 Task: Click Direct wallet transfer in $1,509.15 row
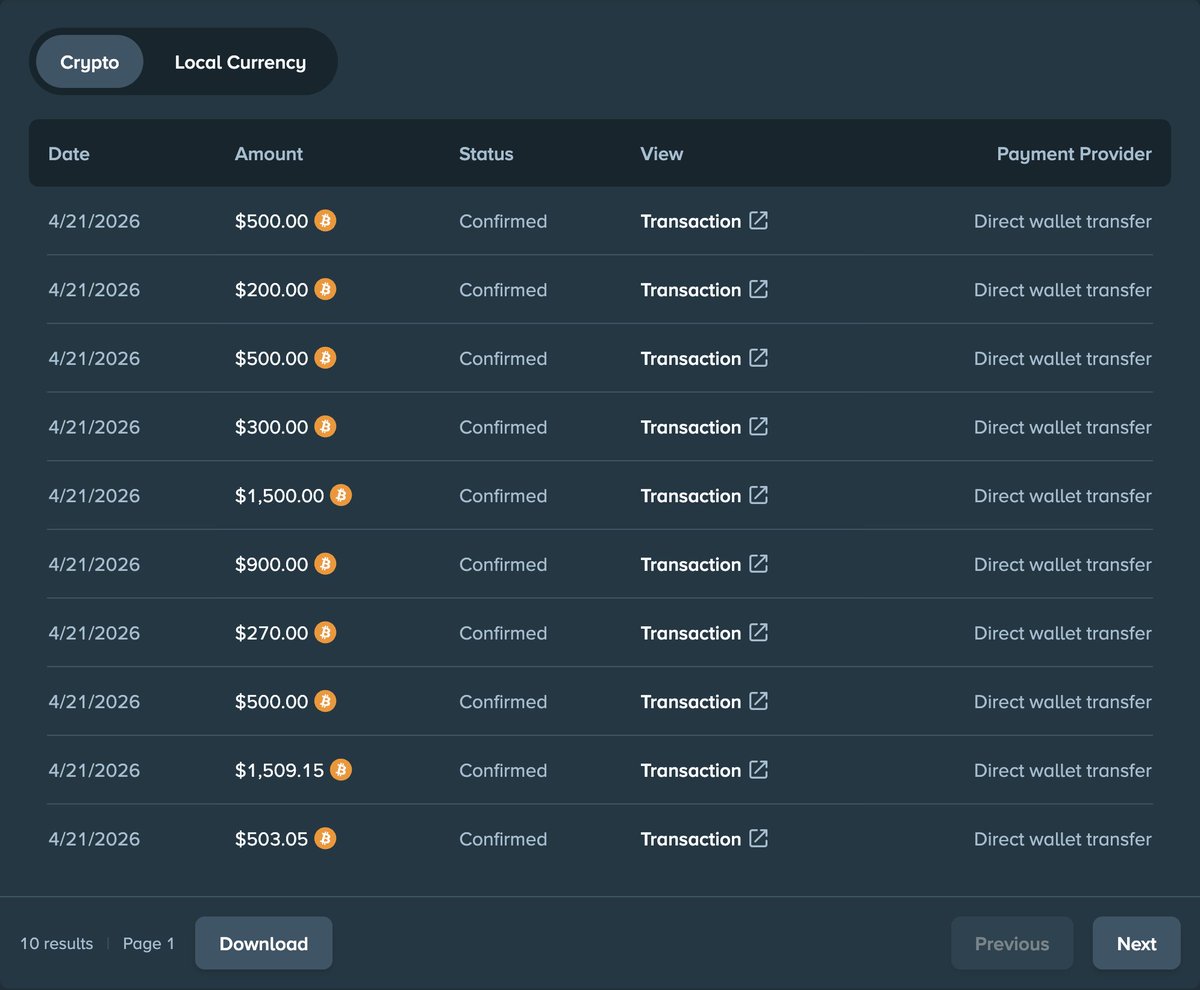point(1063,771)
